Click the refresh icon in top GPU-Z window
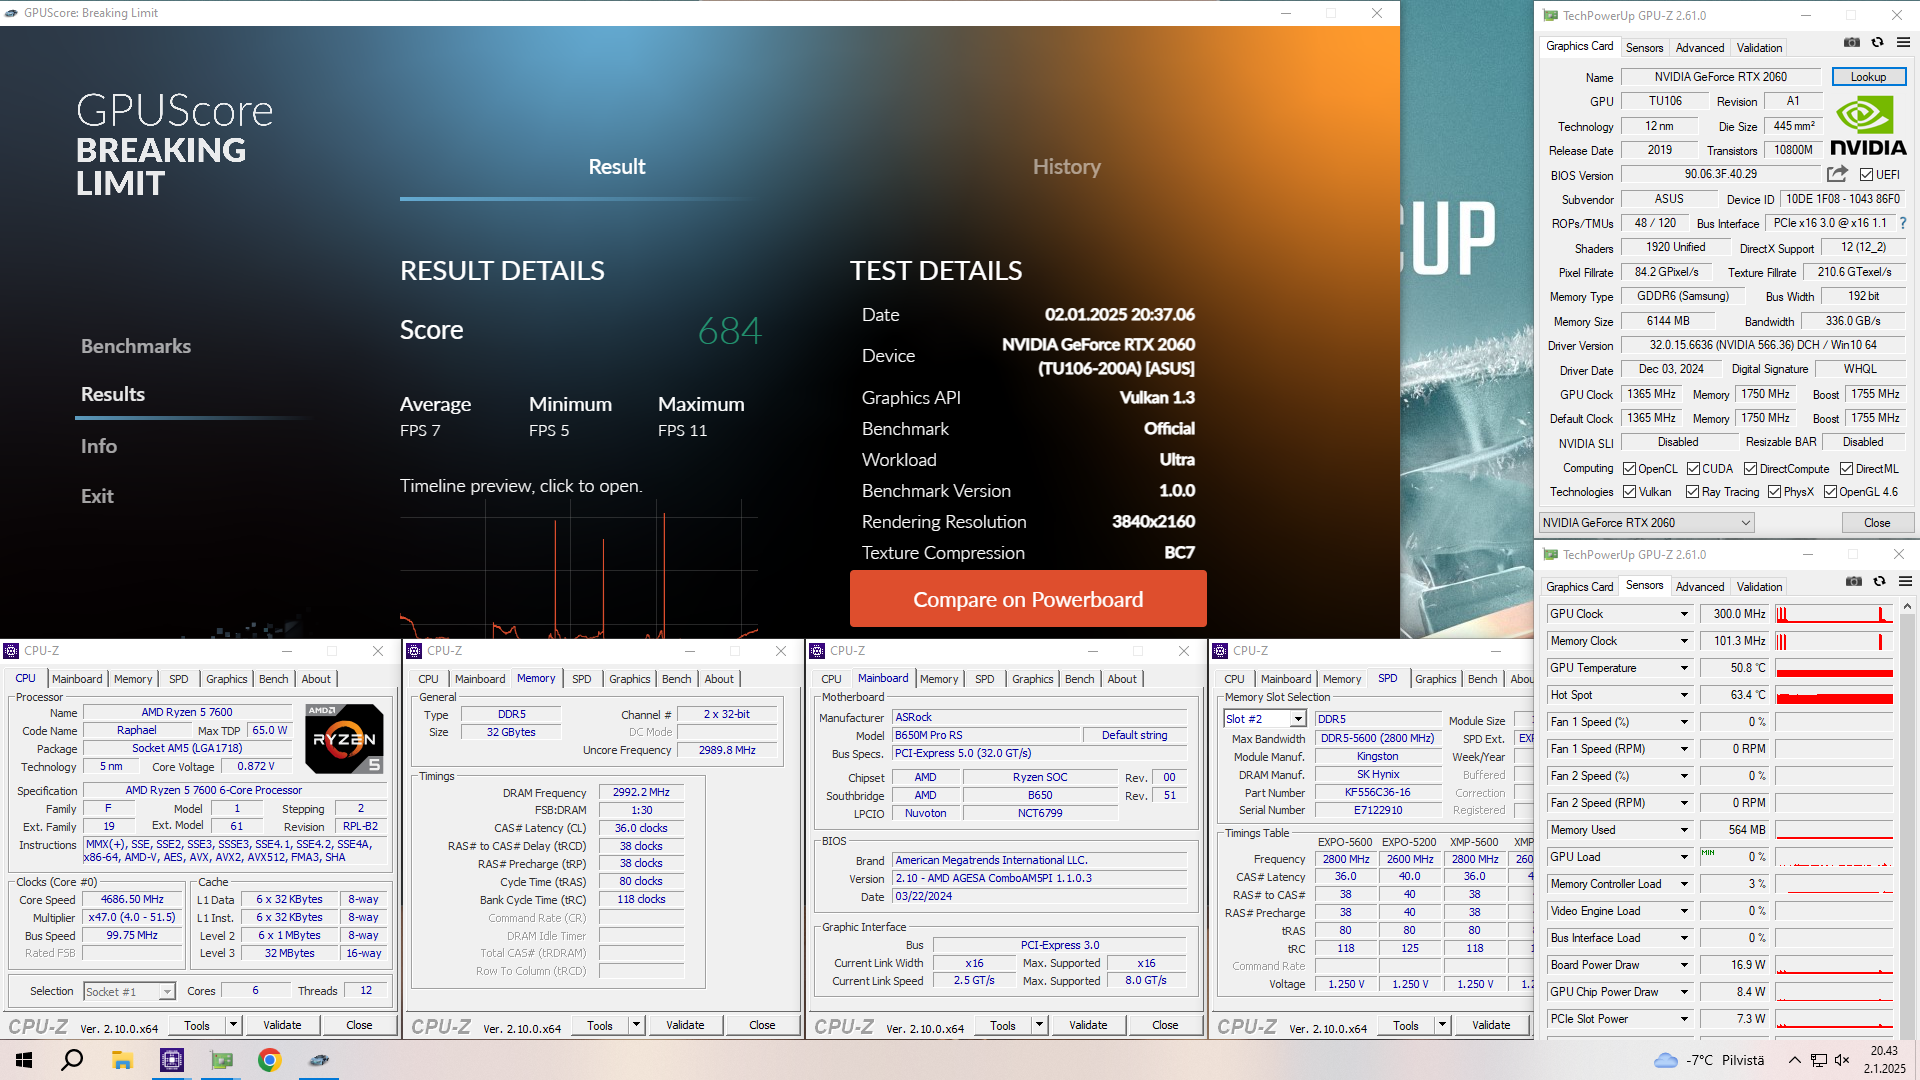 tap(1878, 42)
